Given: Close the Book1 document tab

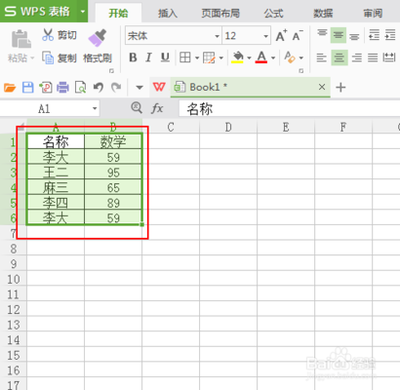Looking at the screenshot, I should (x=322, y=87).
